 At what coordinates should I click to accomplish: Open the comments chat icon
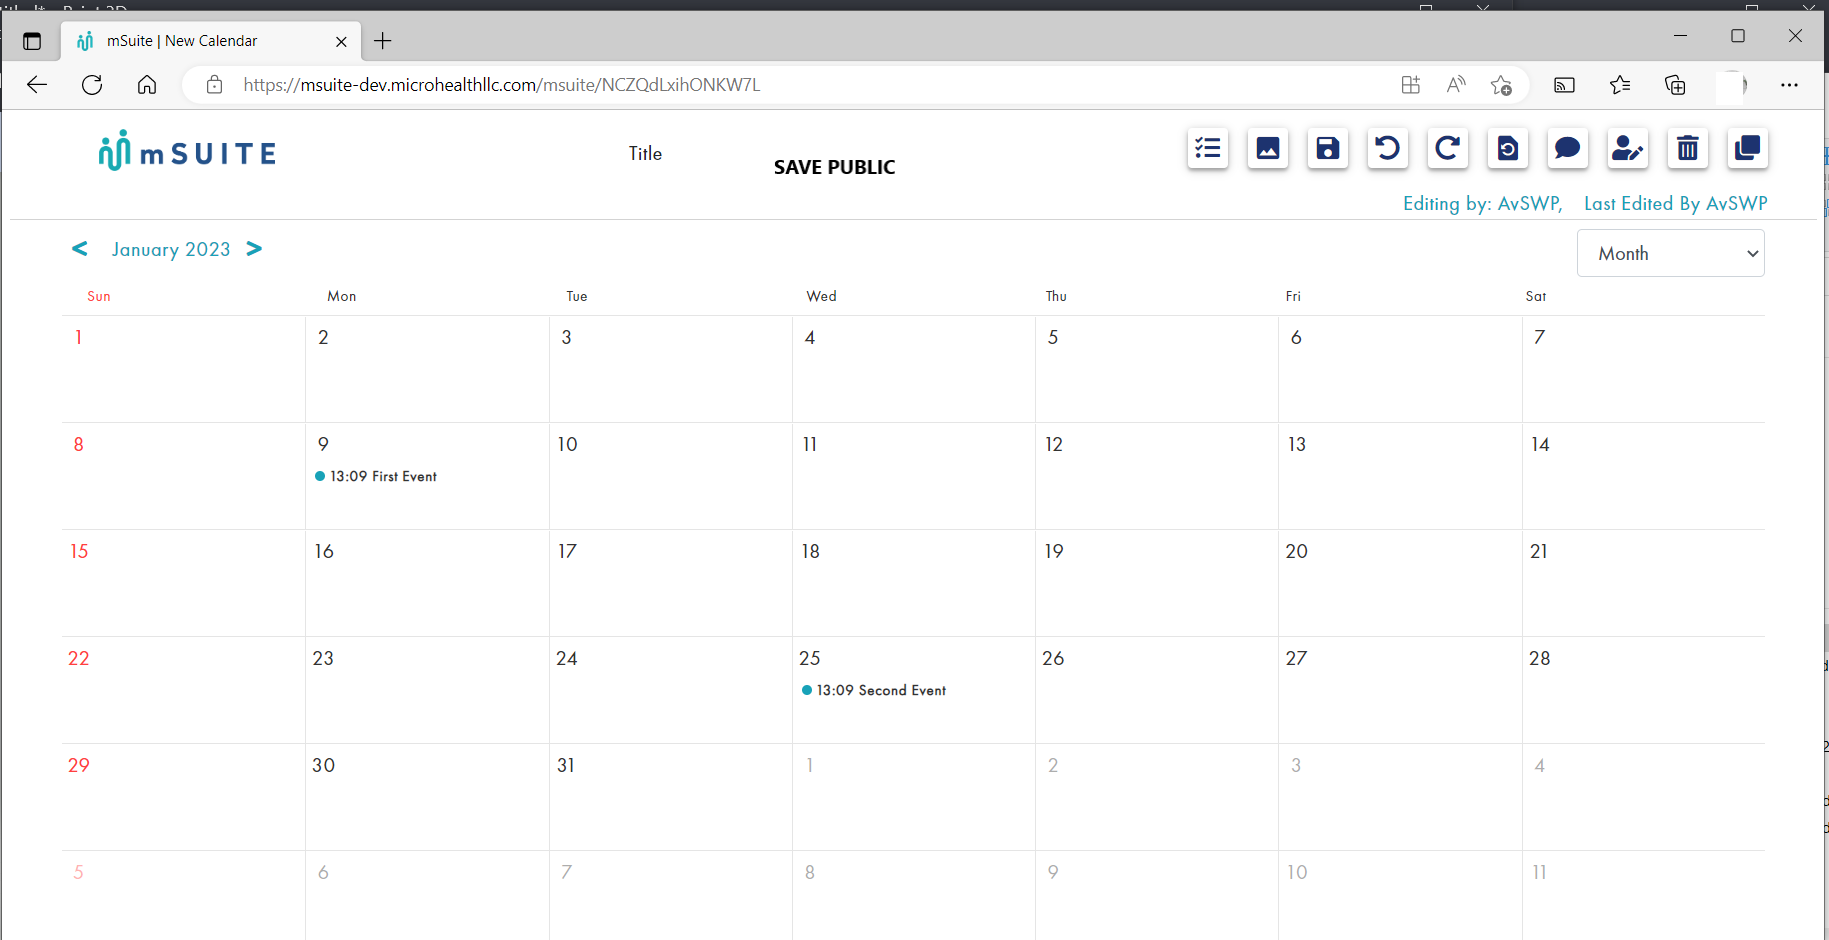[1567, 148]
